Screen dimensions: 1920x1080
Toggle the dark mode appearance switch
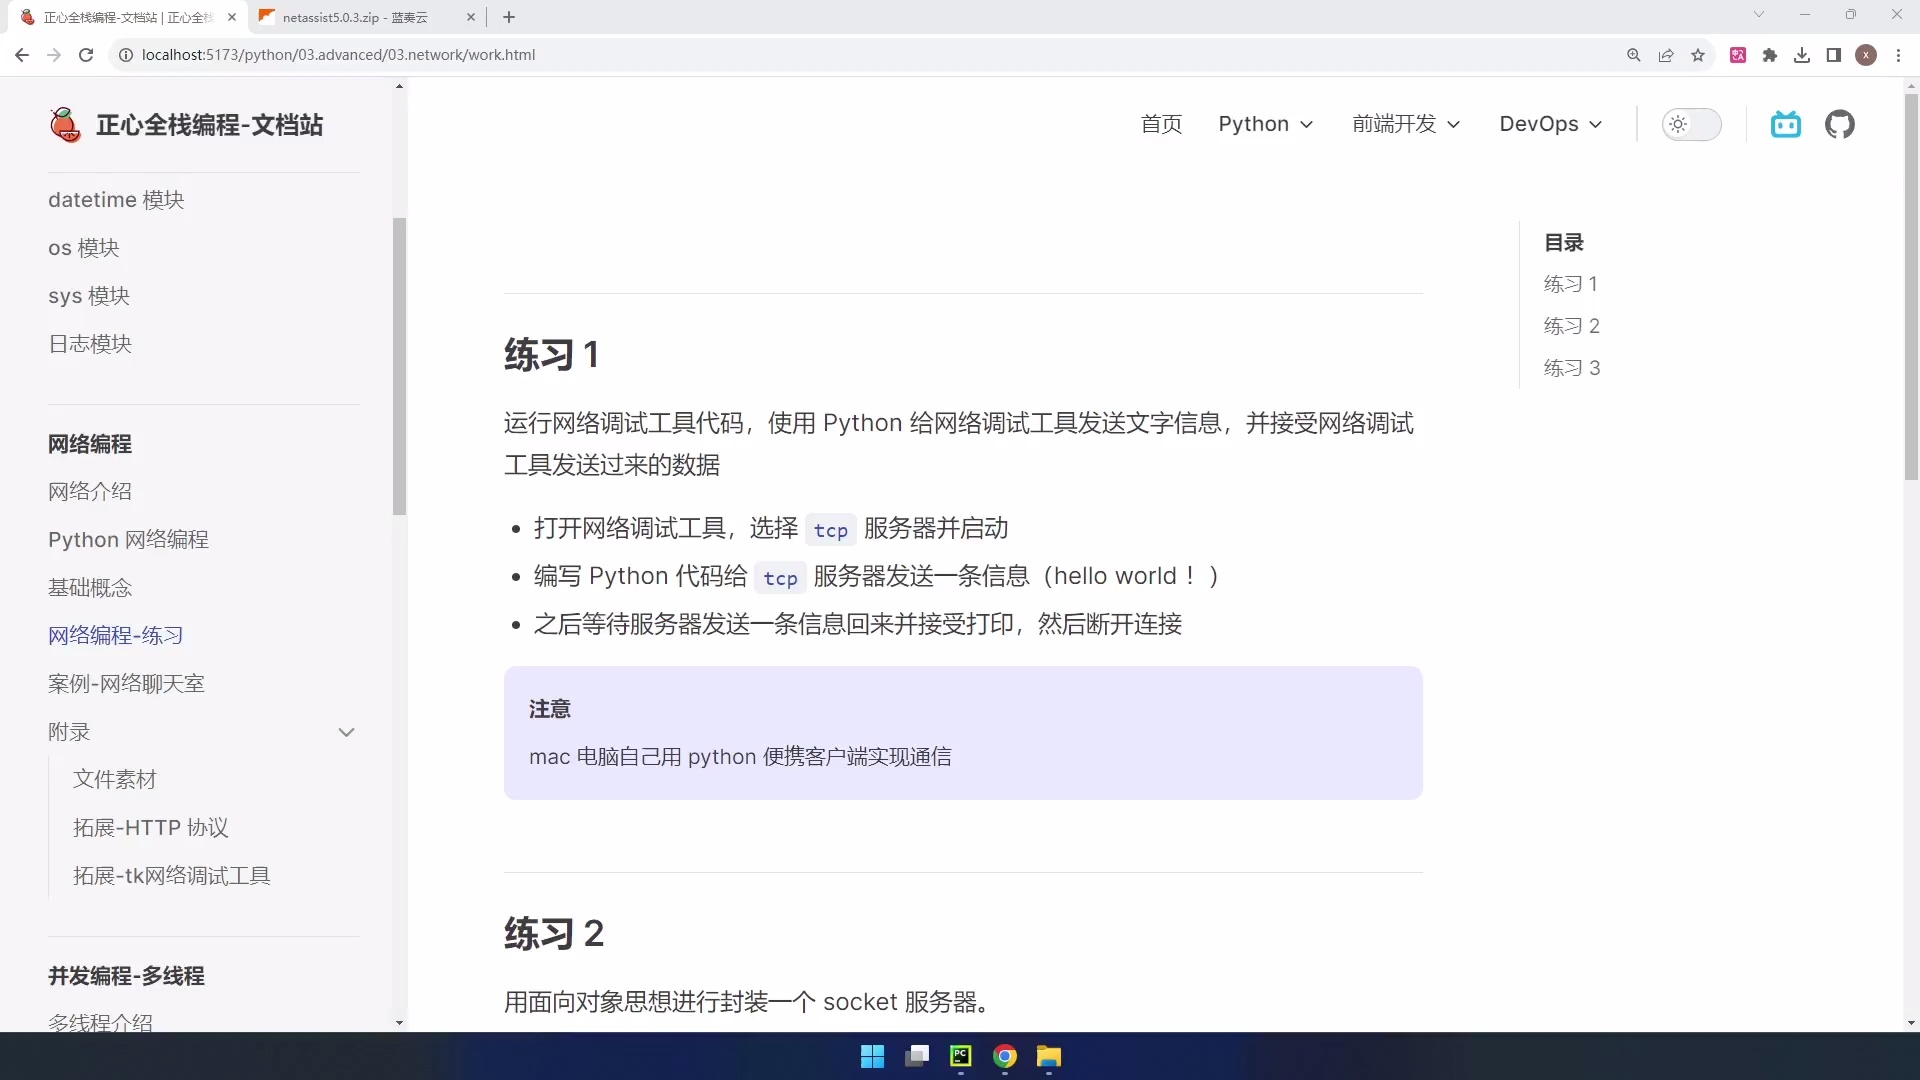coord(1691,124)
